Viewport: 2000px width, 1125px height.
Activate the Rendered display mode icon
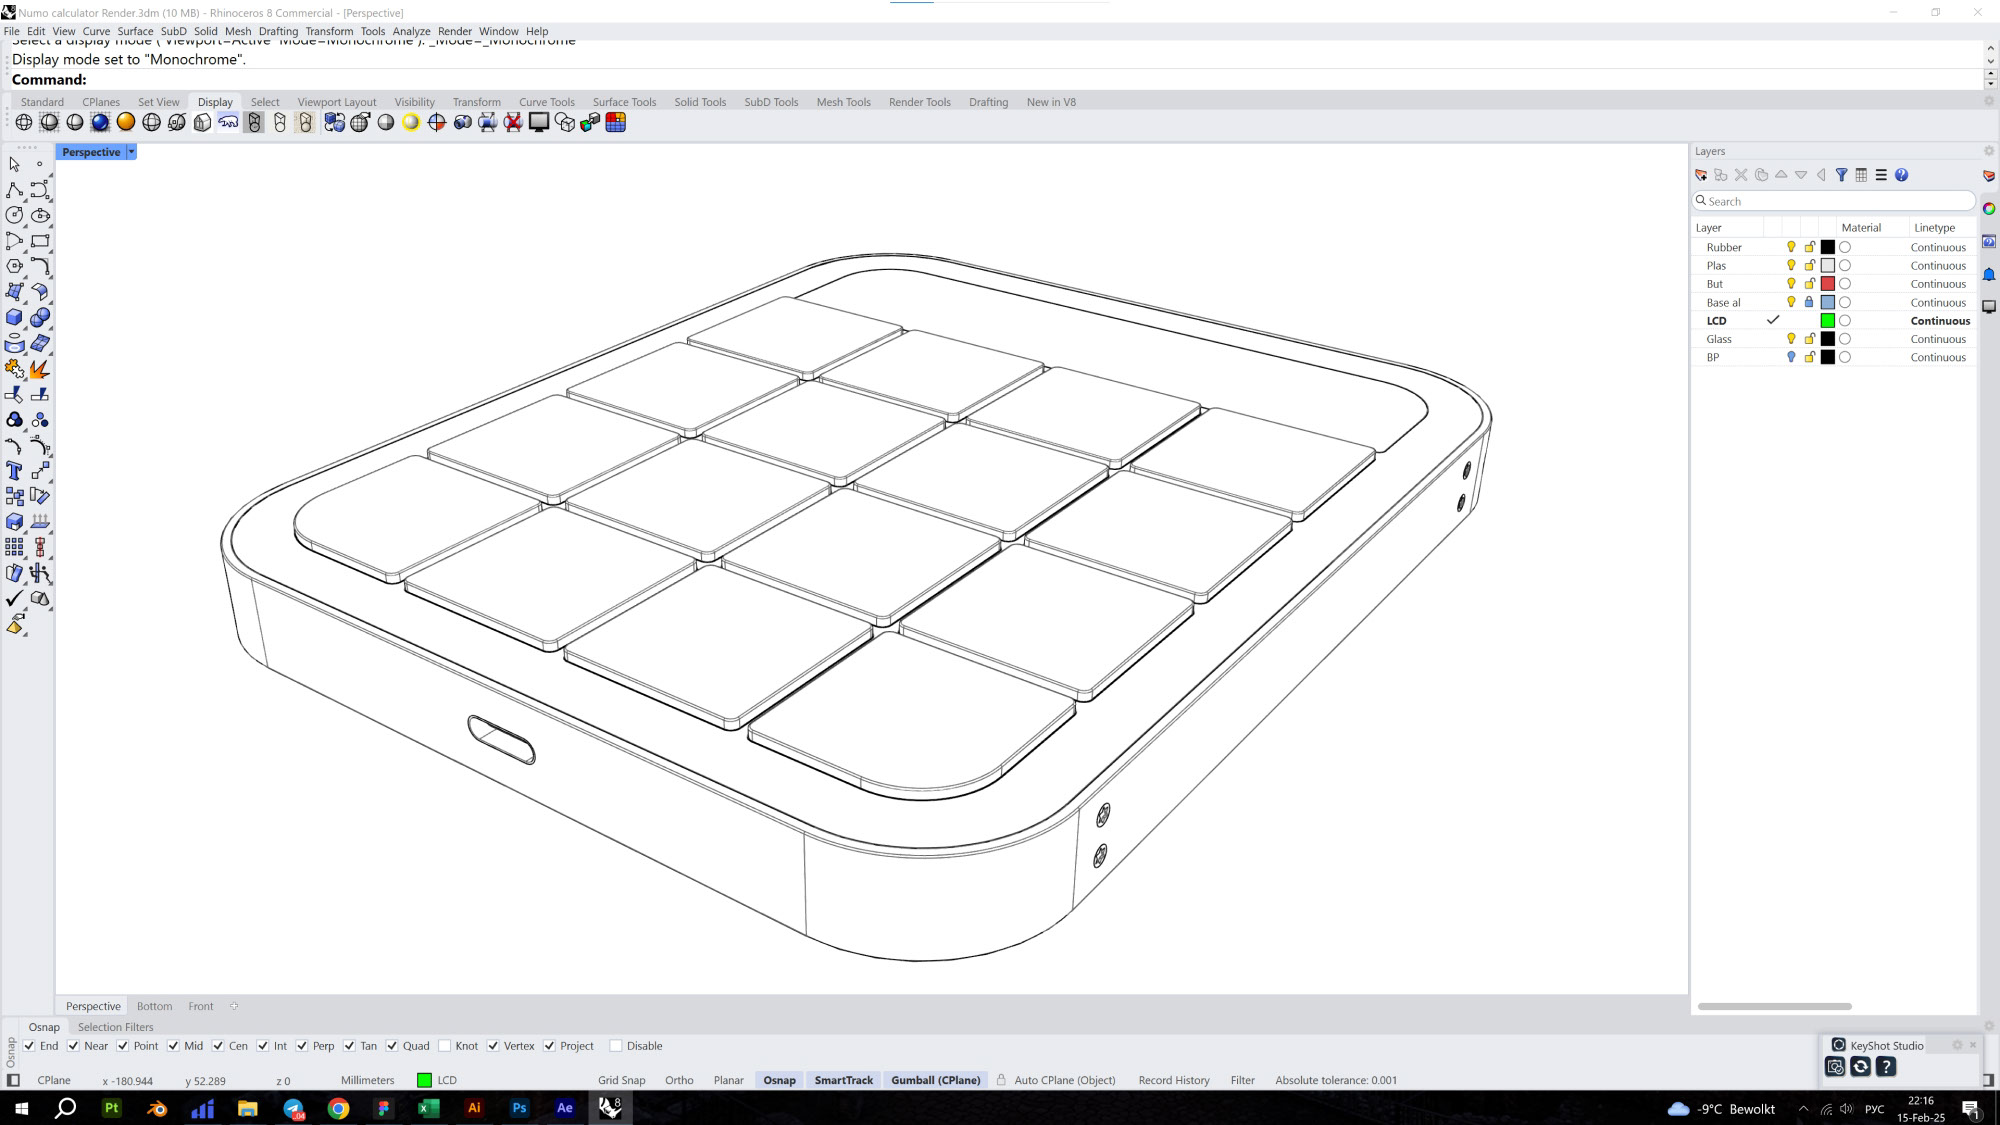click(x=100, y=122)
